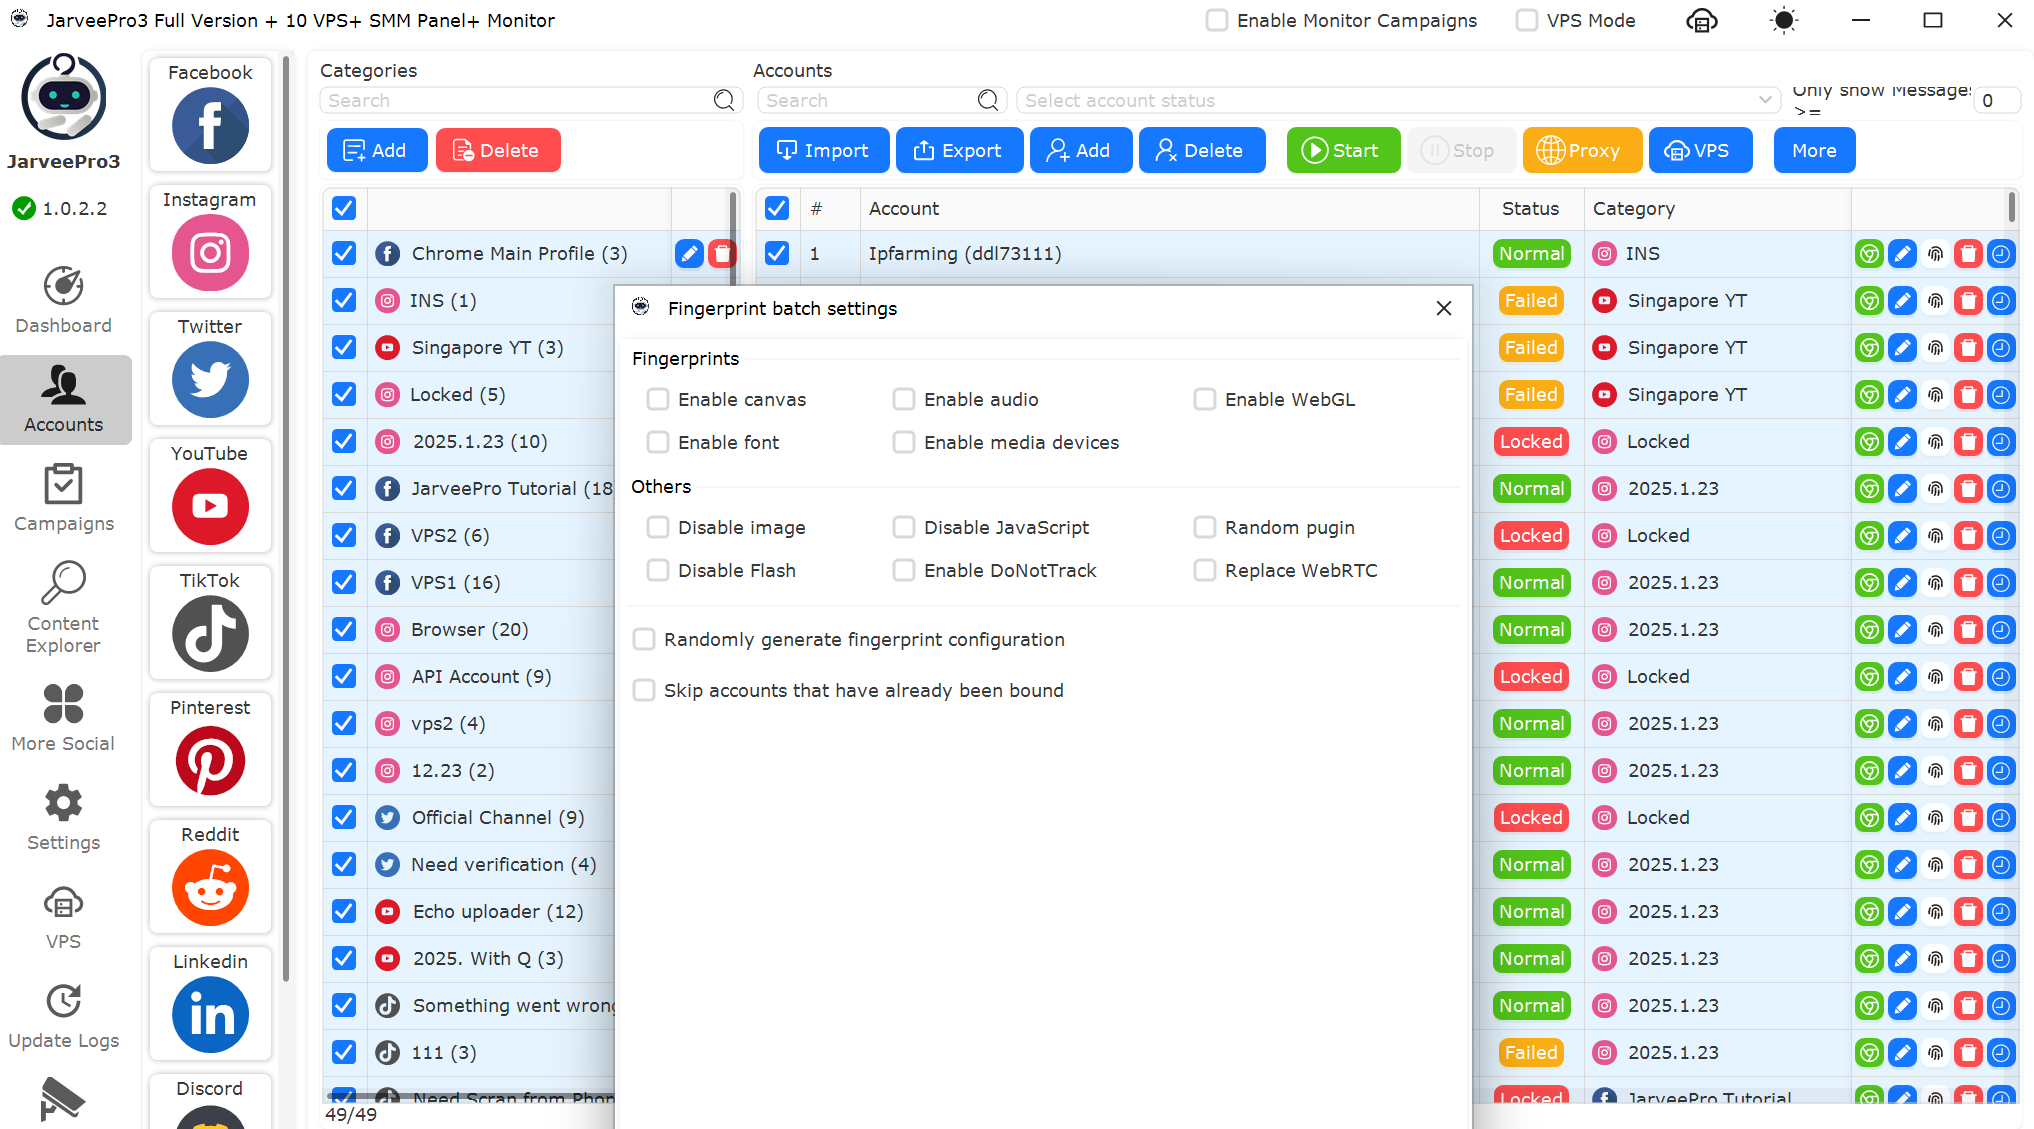2034x1129 pixels.
Task: Switch to the Campaigns section
Action: [63, 498]
